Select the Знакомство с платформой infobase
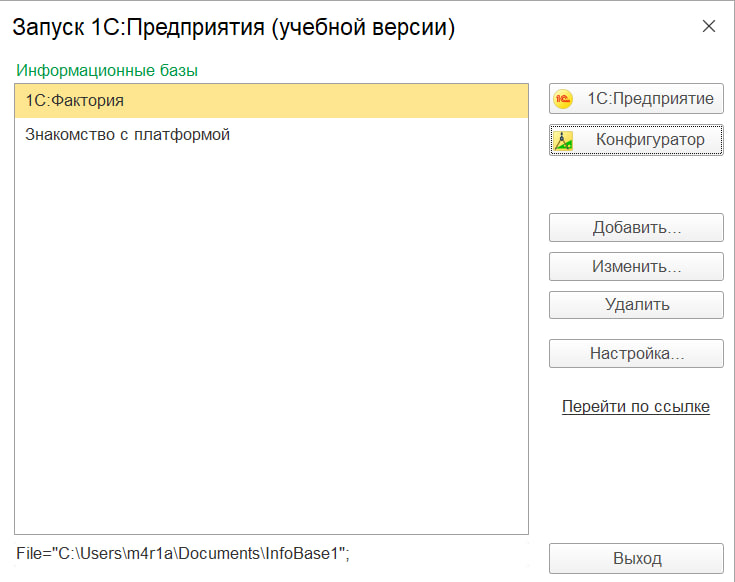The image size is (735, 582). (271, 134)
